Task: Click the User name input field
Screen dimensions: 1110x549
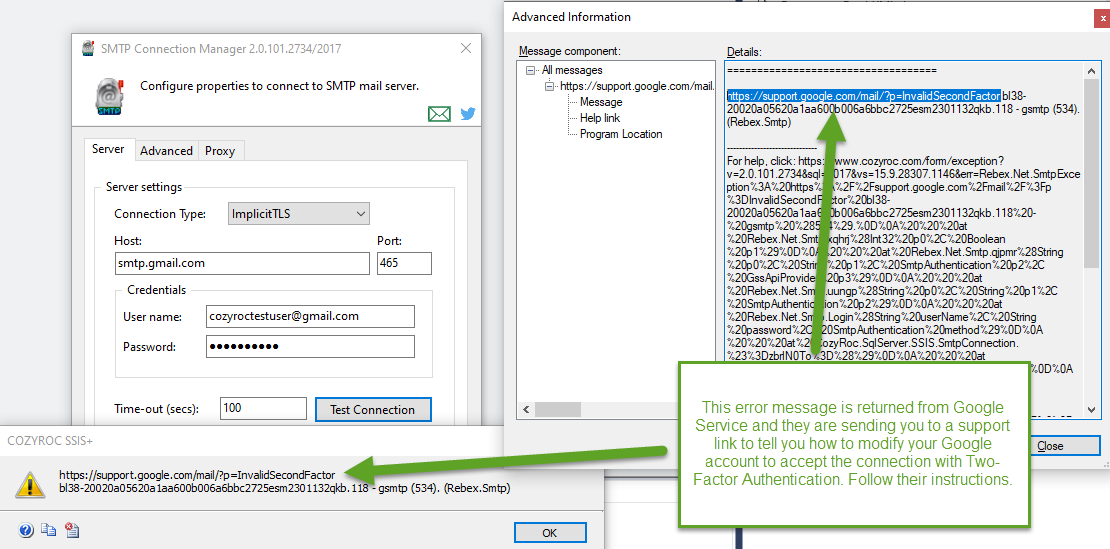Action: (310, 316)
